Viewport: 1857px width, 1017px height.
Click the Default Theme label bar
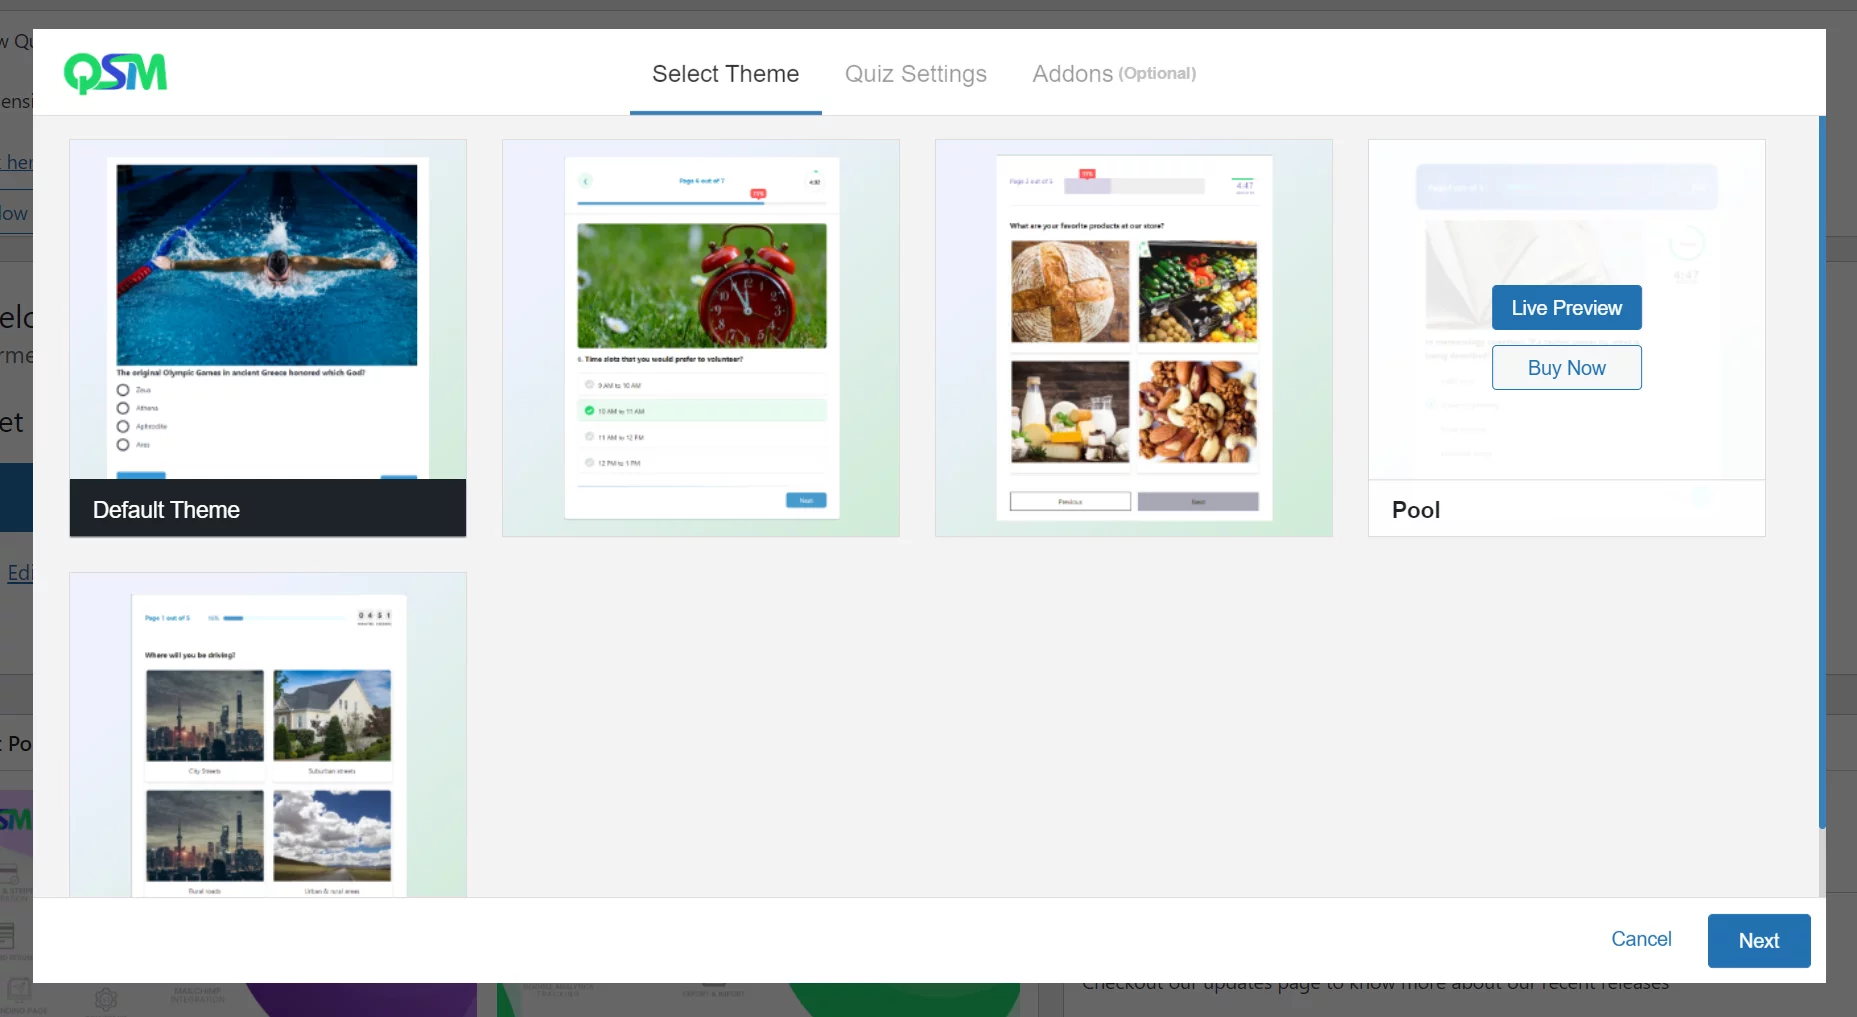[268, 508]
